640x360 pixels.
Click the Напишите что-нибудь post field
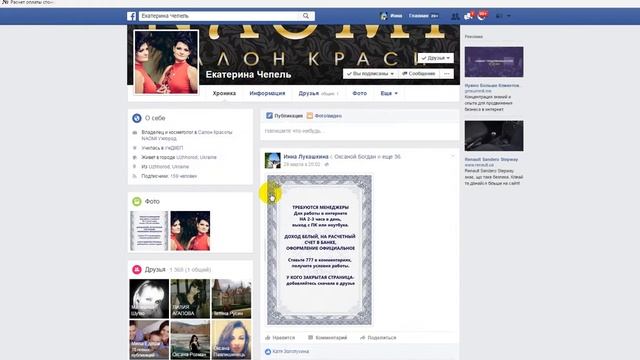[x=359, y=131]
